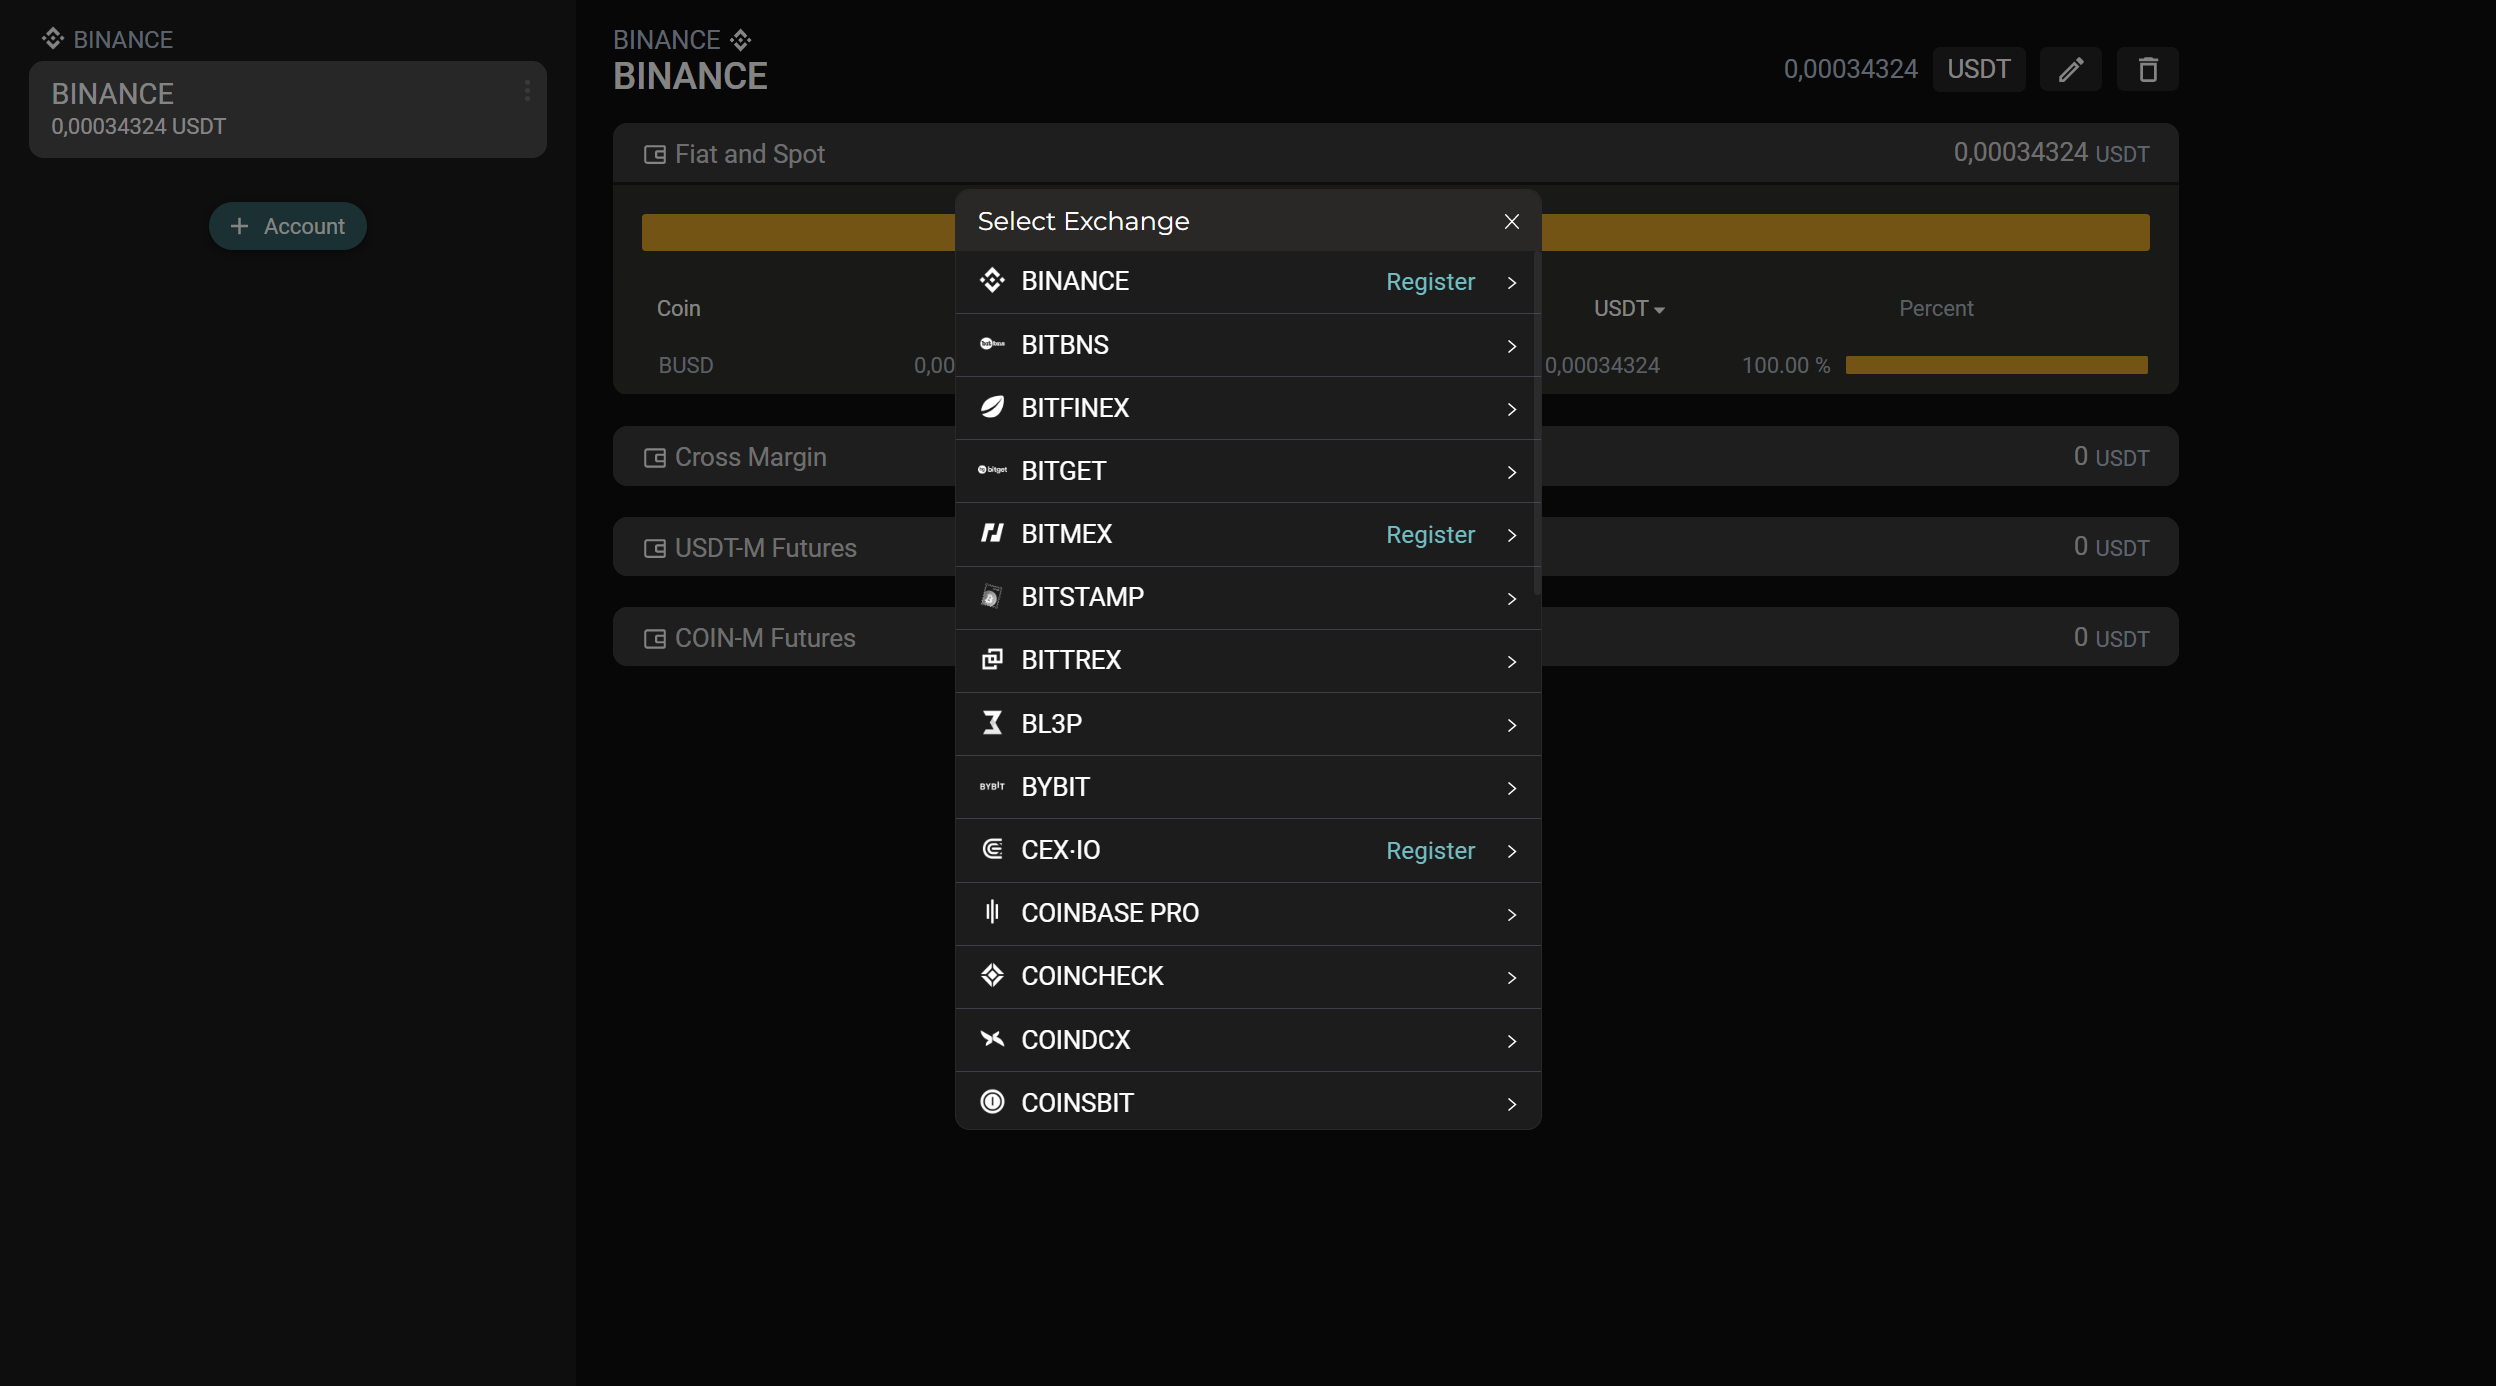Click the BINANCE exchange logo icon

pos(992,281)
